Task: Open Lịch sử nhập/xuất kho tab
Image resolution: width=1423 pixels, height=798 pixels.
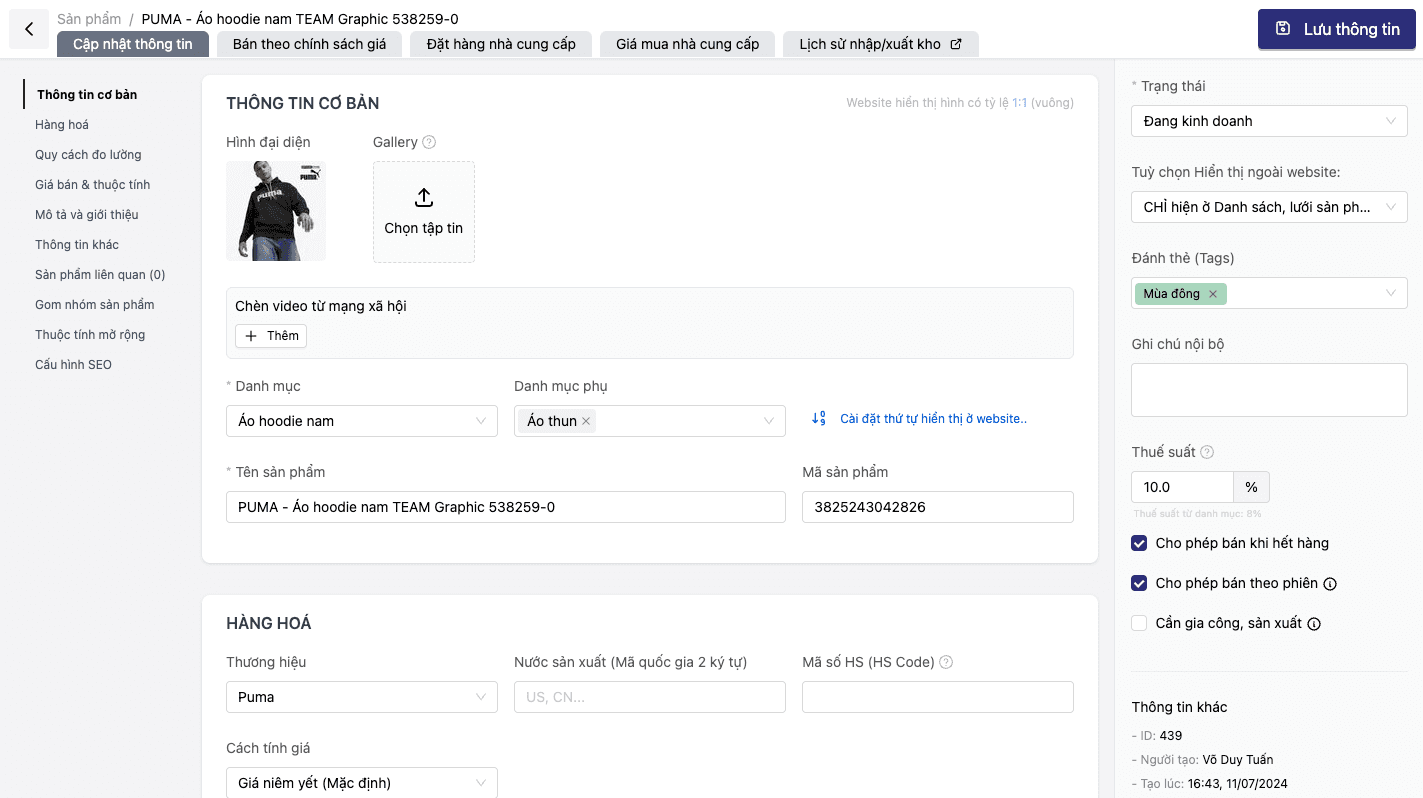Action: pos(881,44)
